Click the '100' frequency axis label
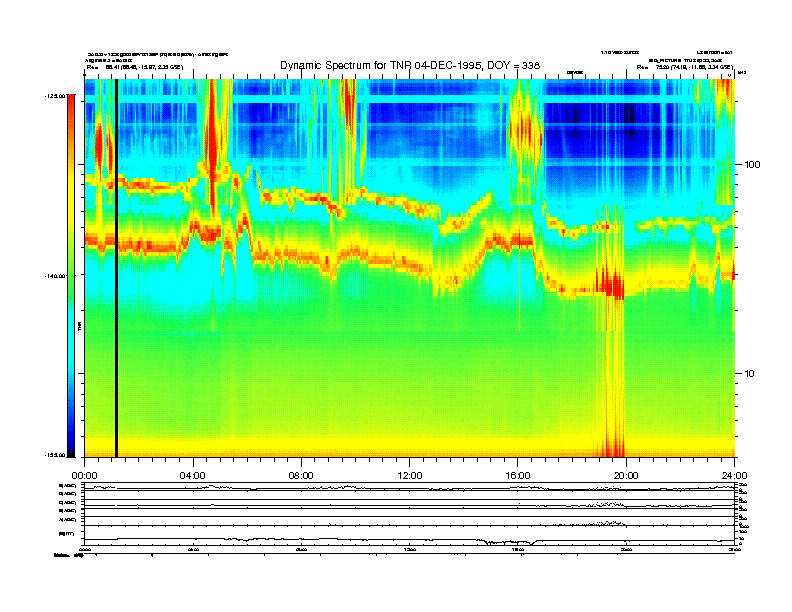This screenshot has height=612, width=792. tap(752, 165)
